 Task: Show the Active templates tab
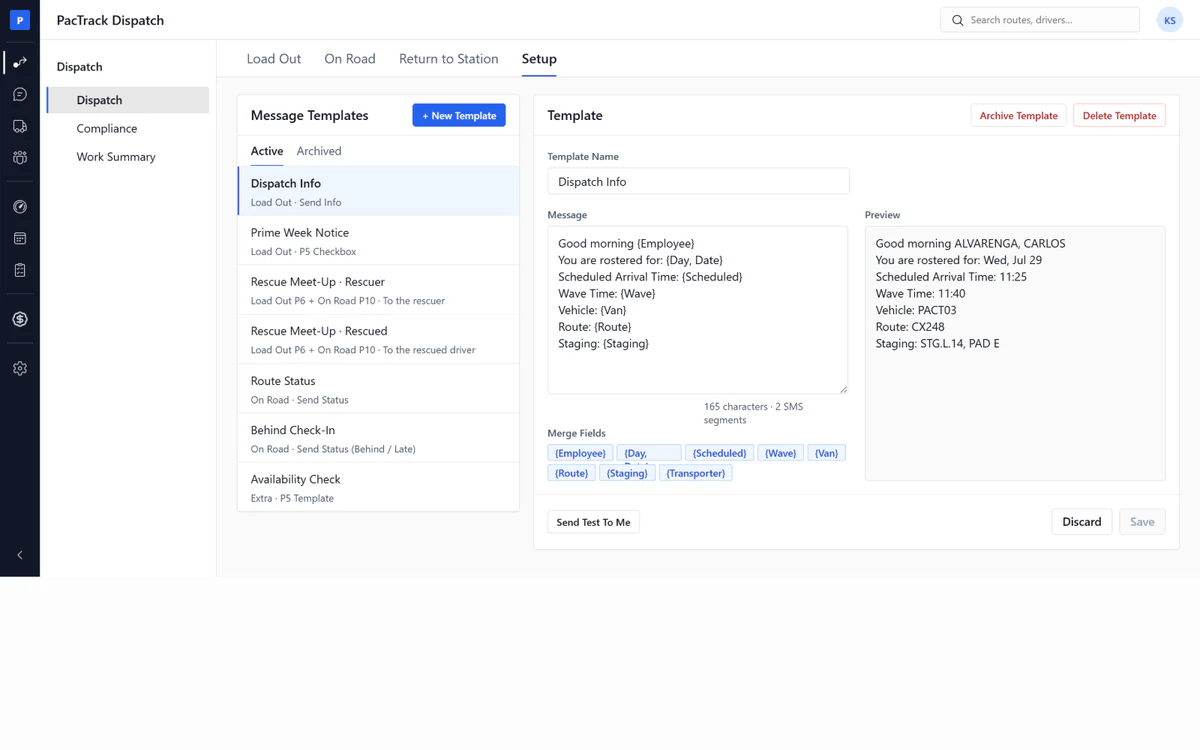[267, 151]
